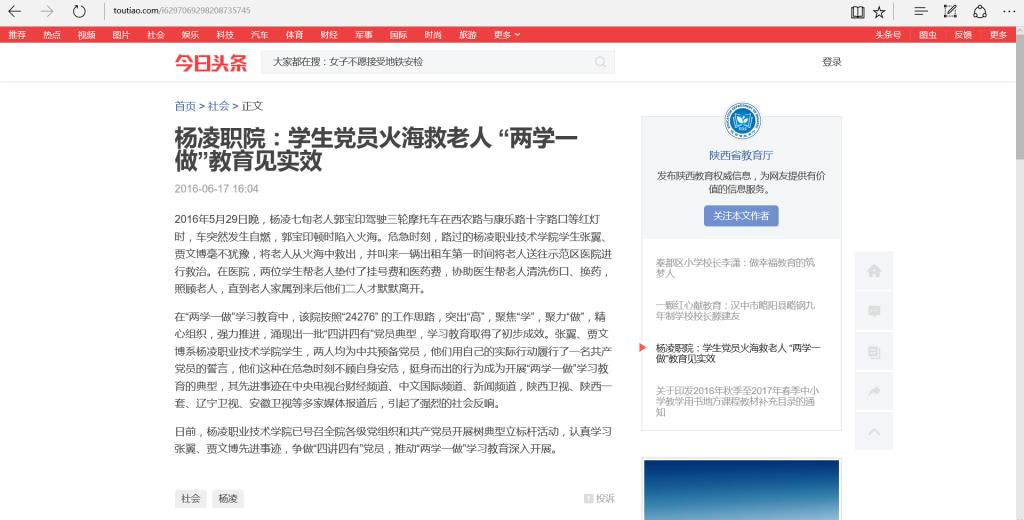Switch to the 视频 channel tab
1024x520 pixels.
click(x=87, y=35)
